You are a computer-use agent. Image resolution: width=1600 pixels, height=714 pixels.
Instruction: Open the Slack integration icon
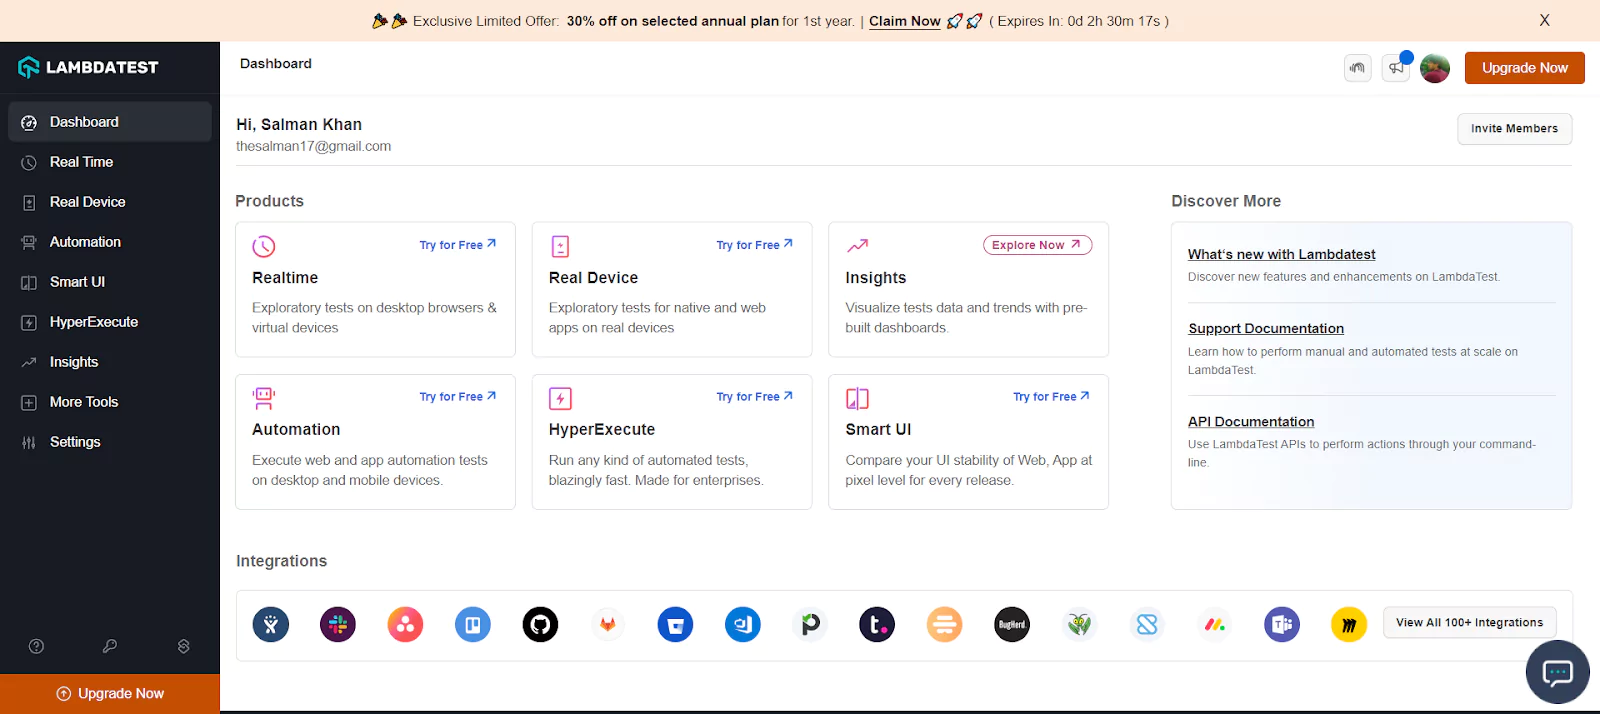[338, 625]
